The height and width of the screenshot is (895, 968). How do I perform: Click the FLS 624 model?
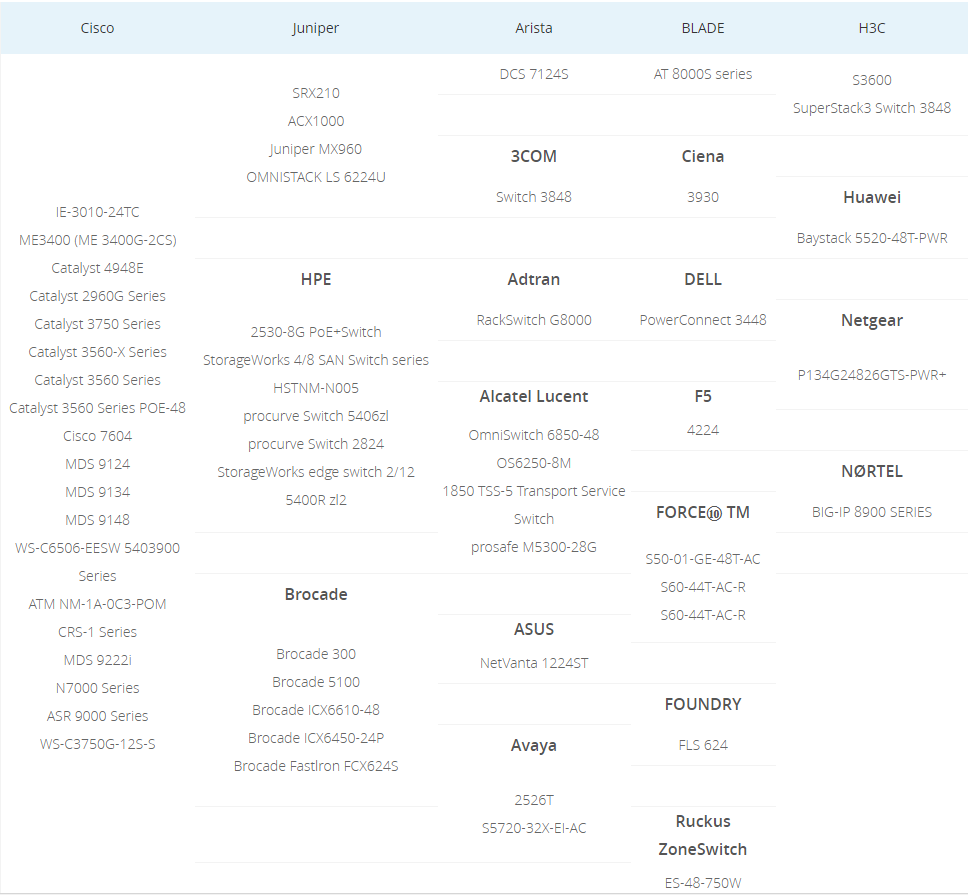point(702,745)
